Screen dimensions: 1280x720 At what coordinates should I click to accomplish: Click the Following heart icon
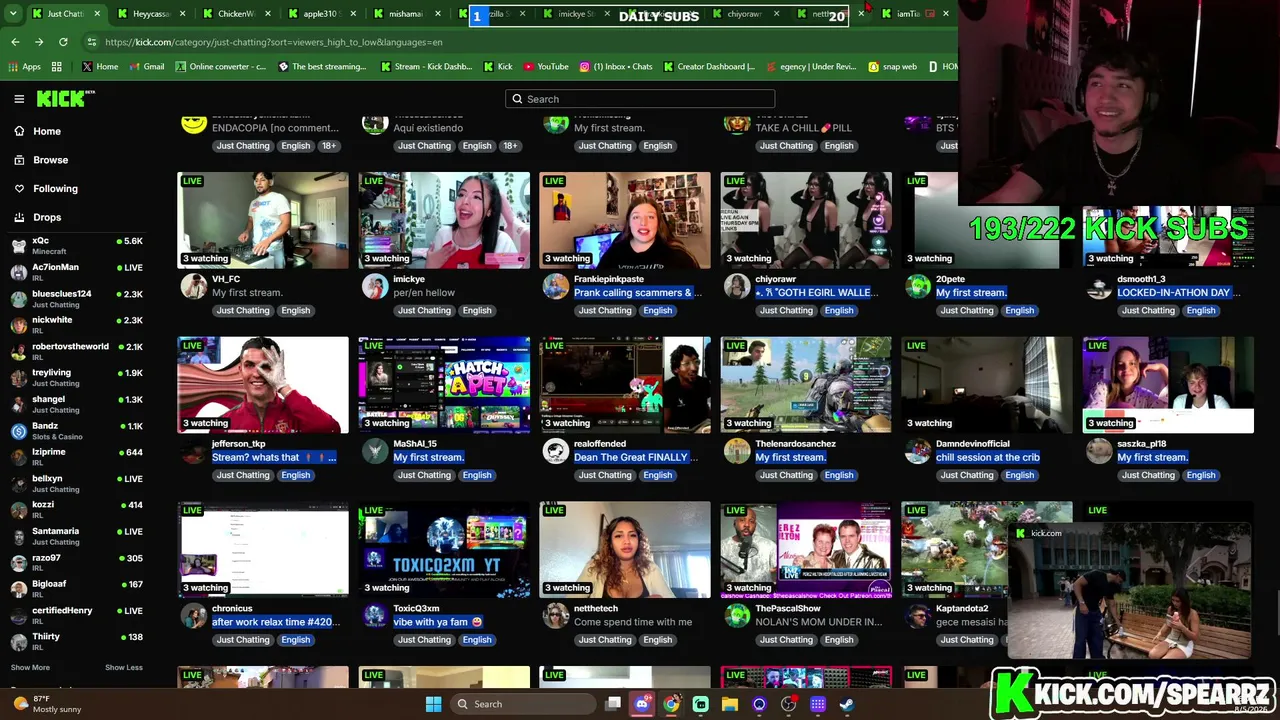(19, 188)
